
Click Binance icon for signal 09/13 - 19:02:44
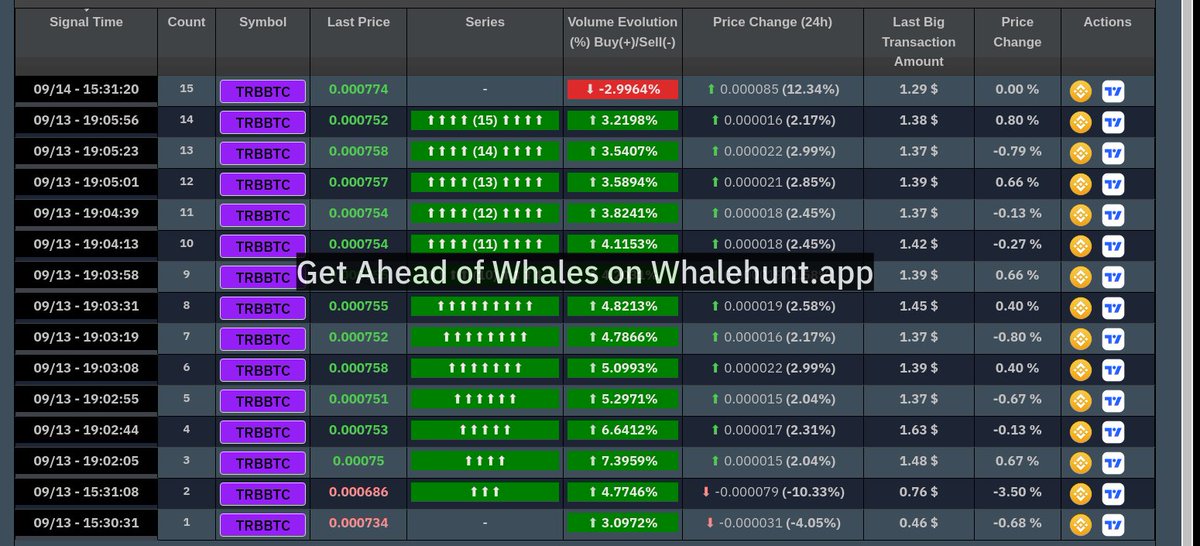point(1080,432)
